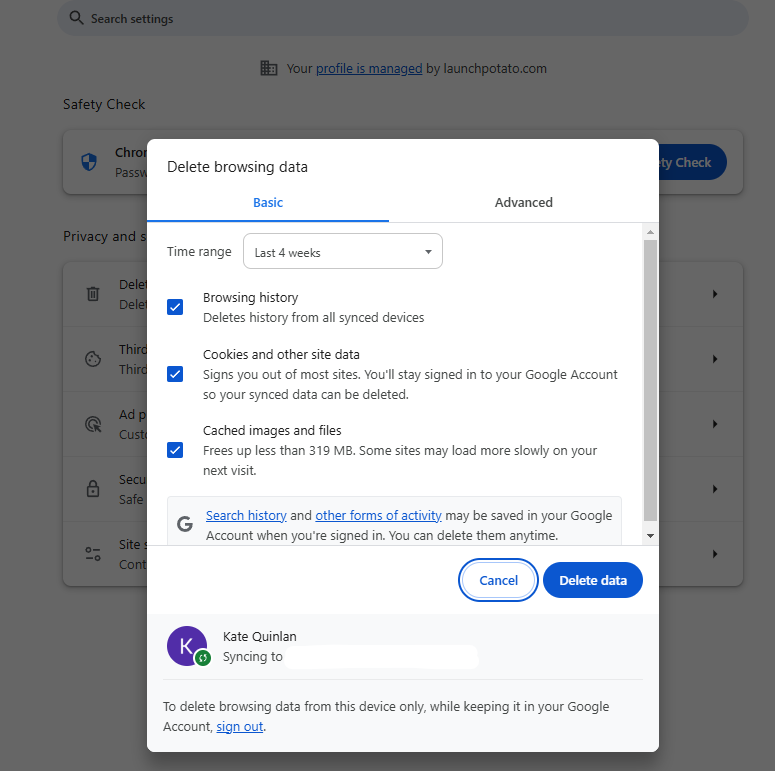Open the Search history link
775x771 pixels.
246,516
